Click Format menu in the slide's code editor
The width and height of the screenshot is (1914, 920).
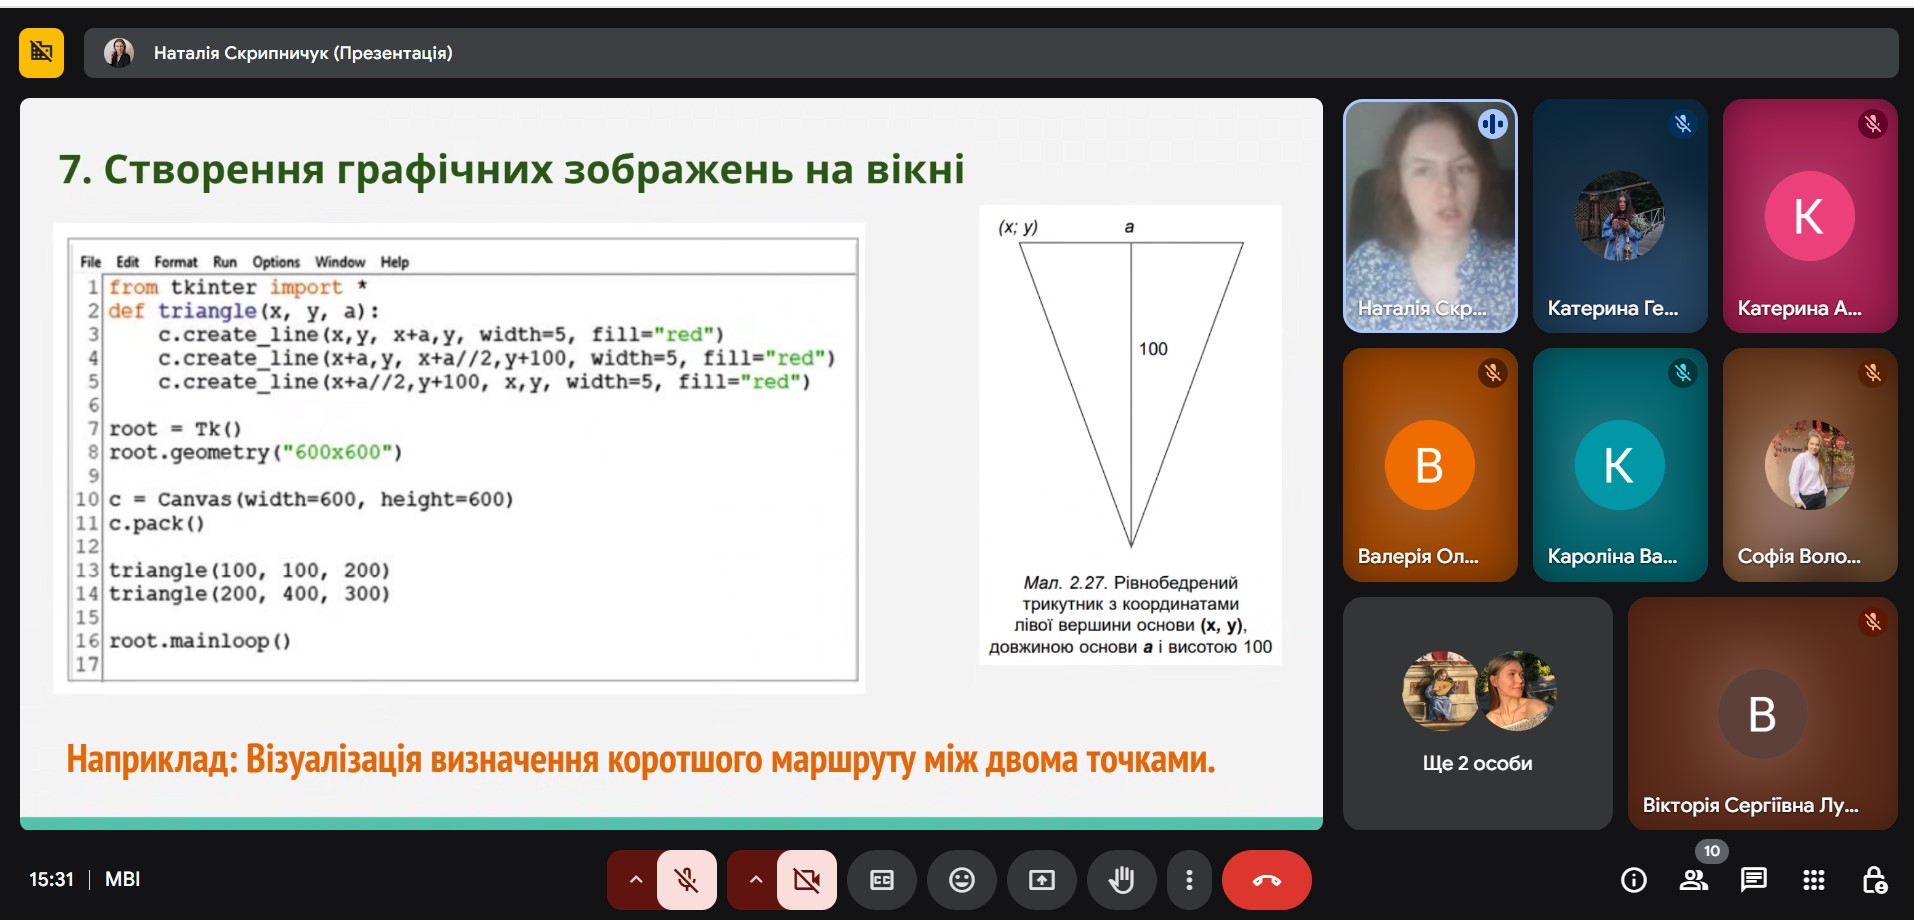[176, 262]
